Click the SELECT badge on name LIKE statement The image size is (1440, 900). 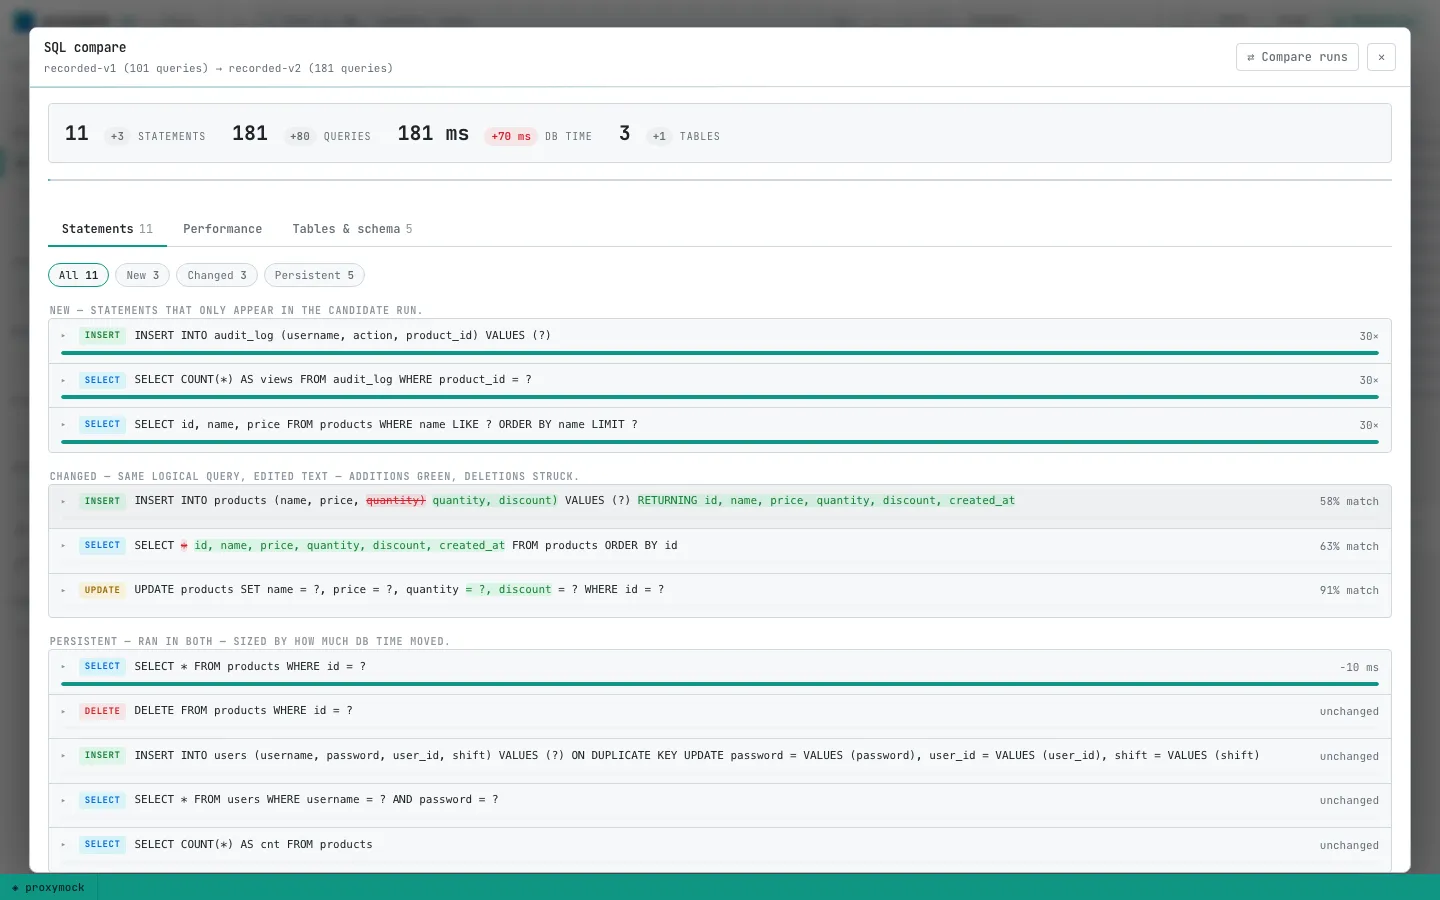pos(102,425)
